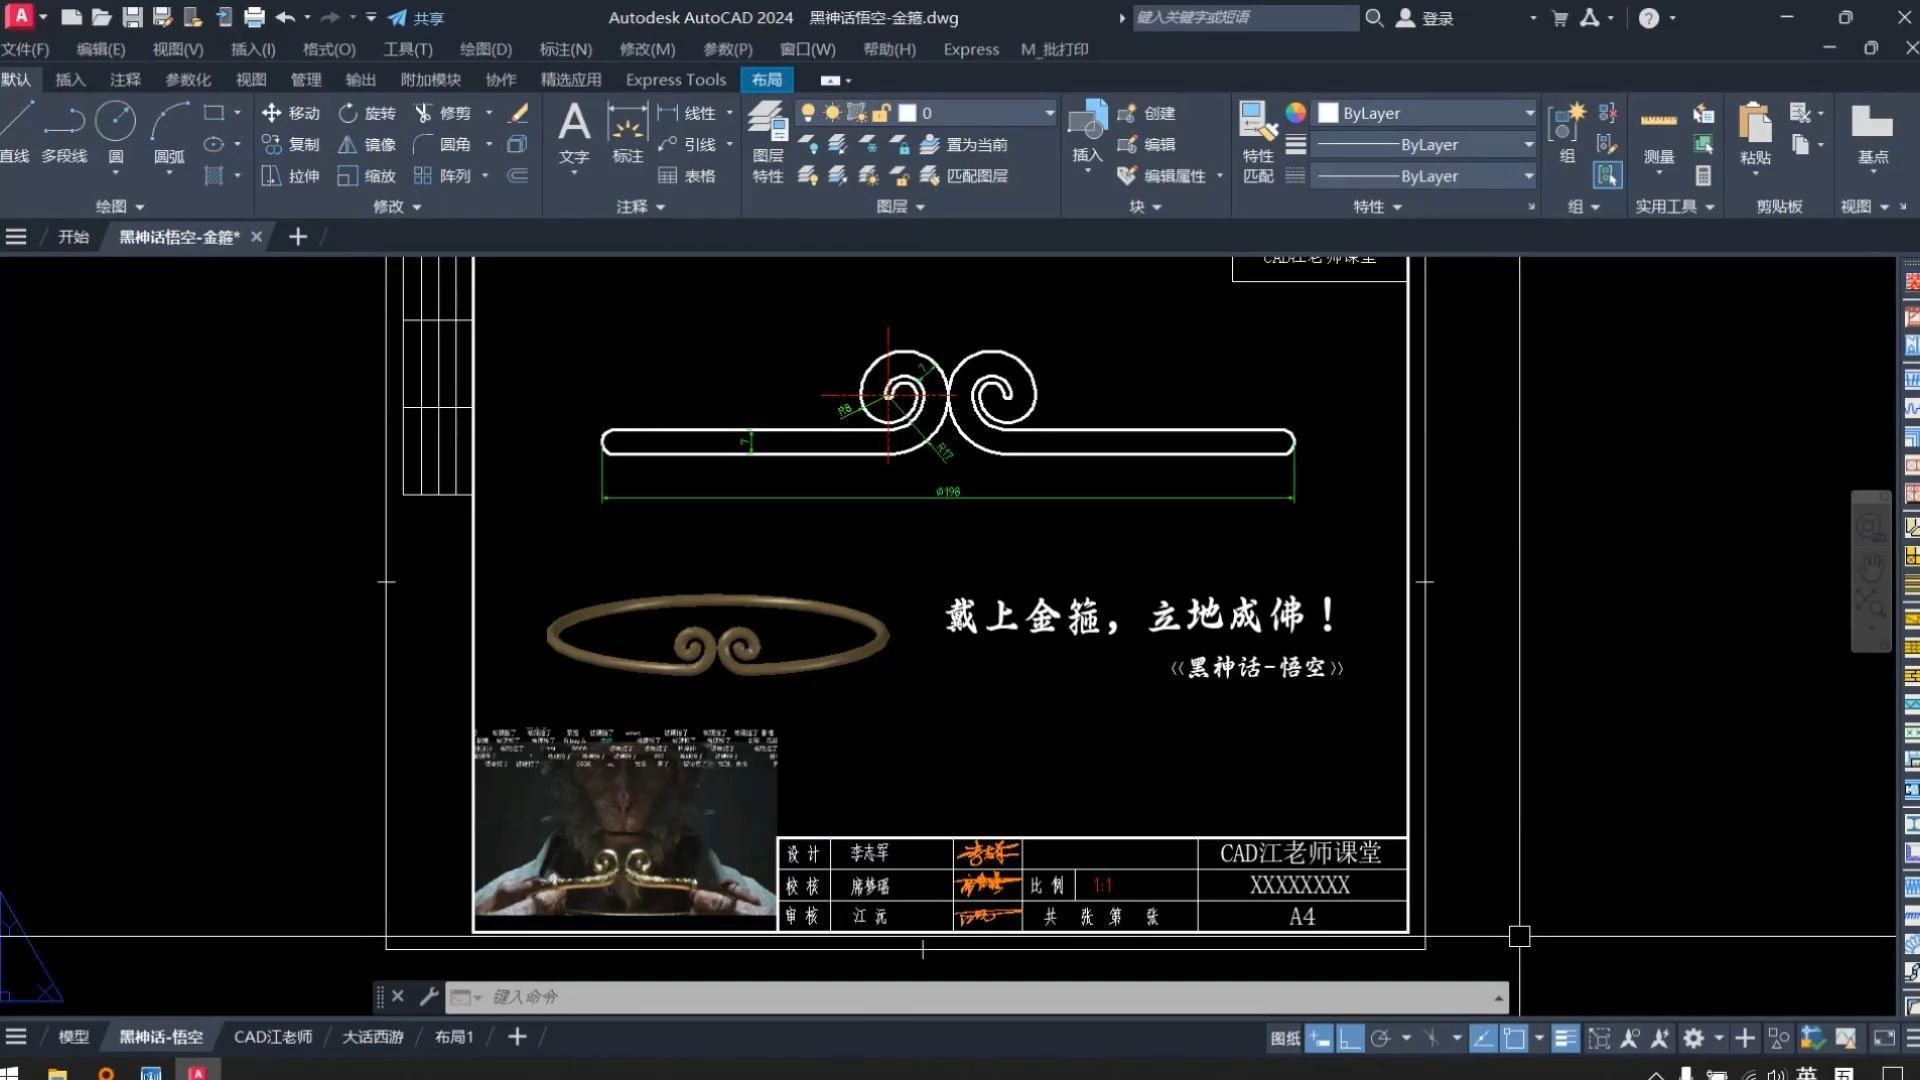
Task: Select the Line (直线) draw tool
Action: pos(16,131)
